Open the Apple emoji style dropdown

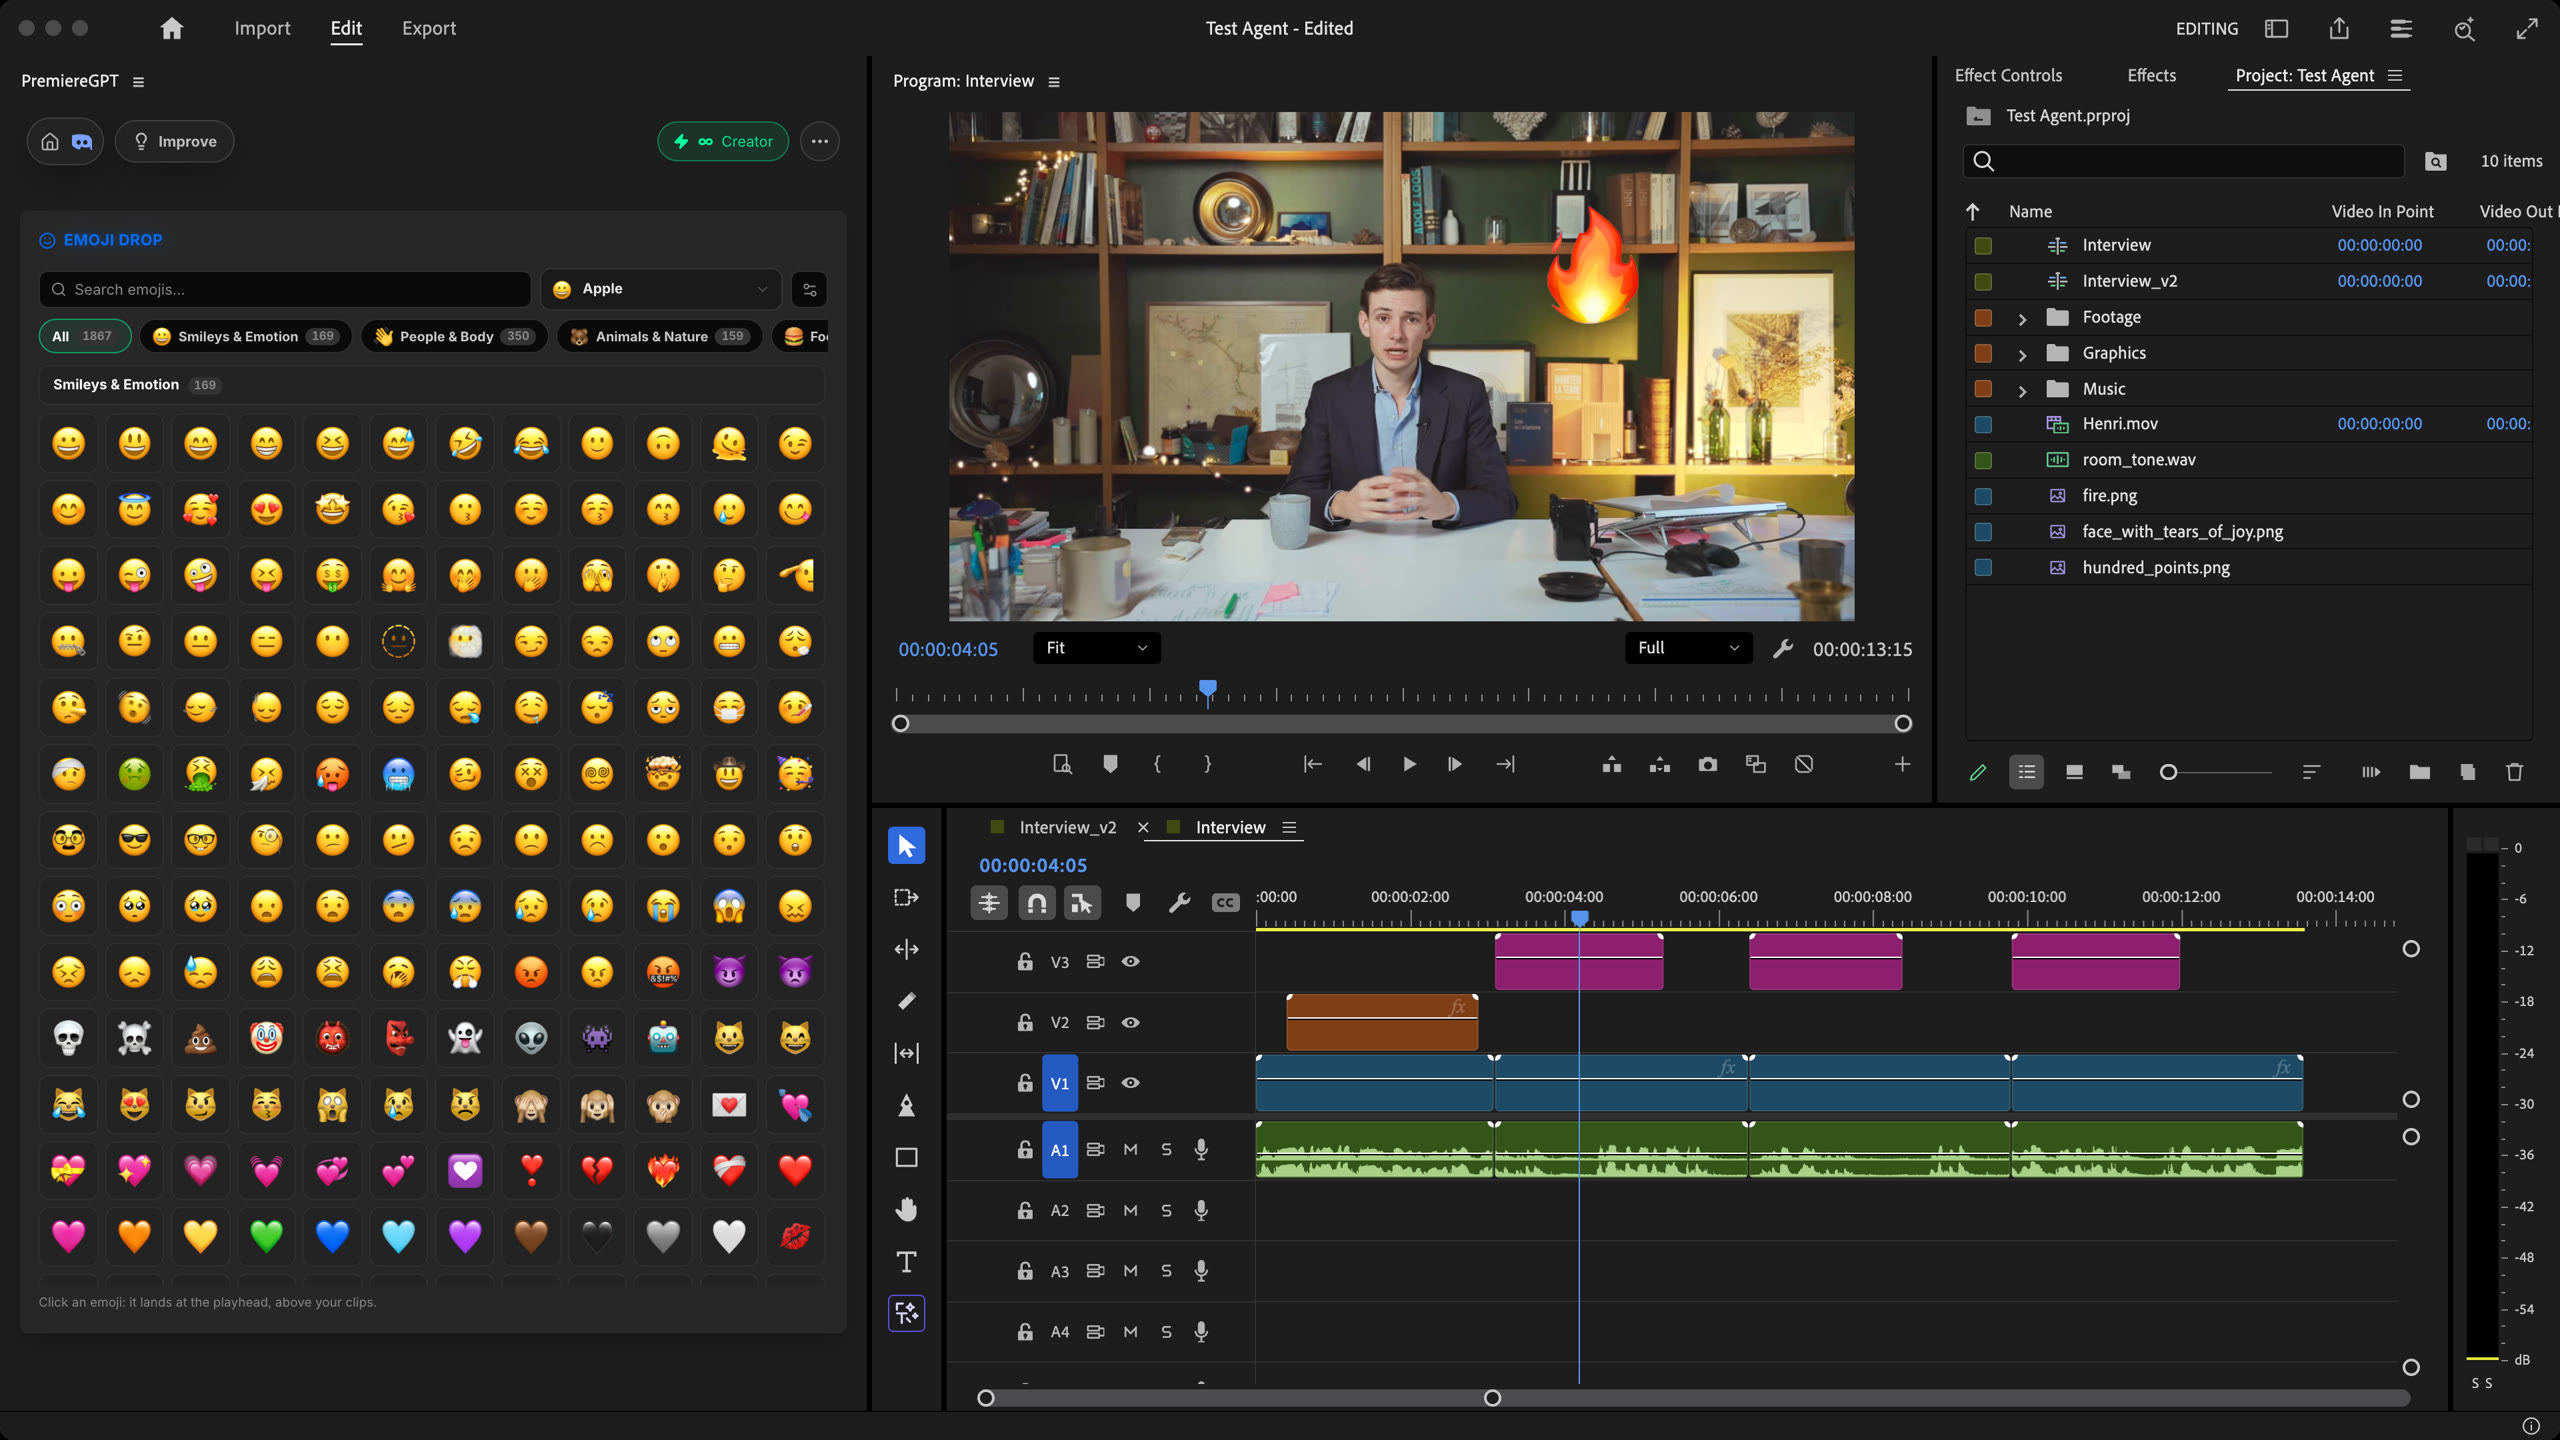(661, 290)
